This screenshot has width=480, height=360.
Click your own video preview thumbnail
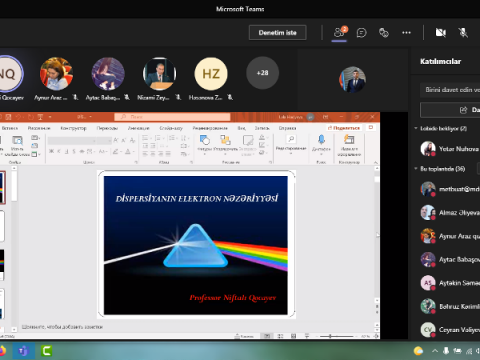(352, 80)
